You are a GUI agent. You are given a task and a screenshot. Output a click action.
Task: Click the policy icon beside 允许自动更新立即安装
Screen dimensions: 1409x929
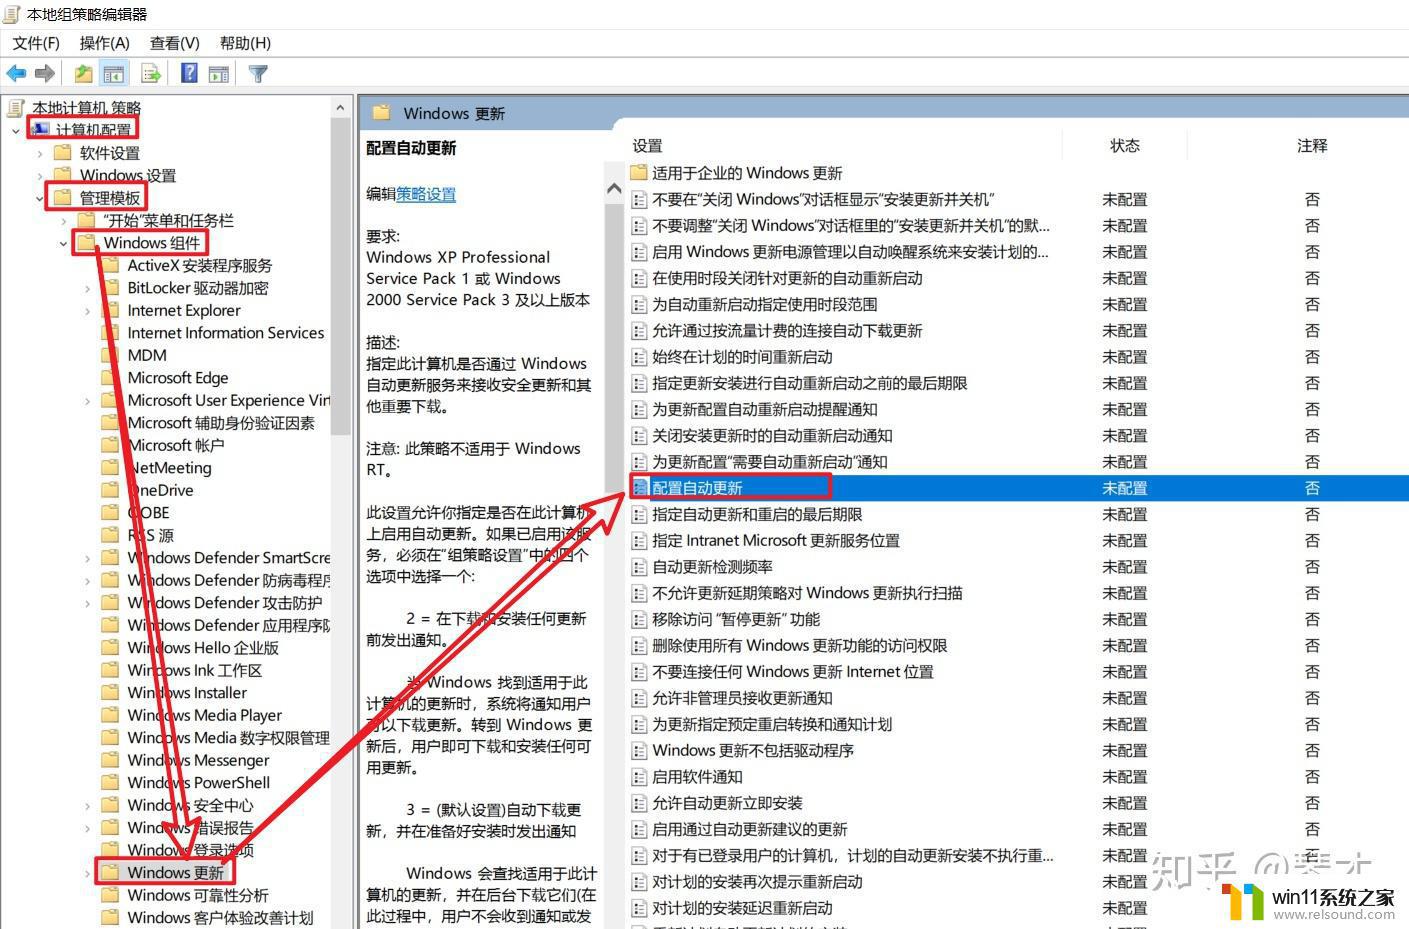point(639,803)
